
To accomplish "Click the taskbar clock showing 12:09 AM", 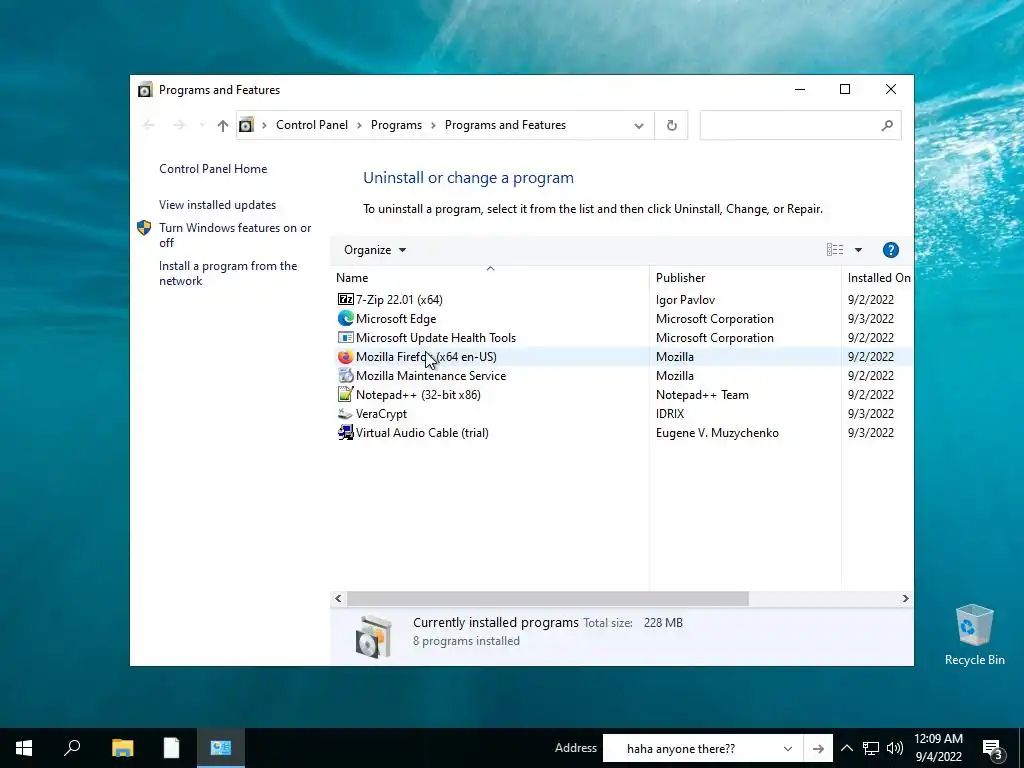I will pos(938,748).
